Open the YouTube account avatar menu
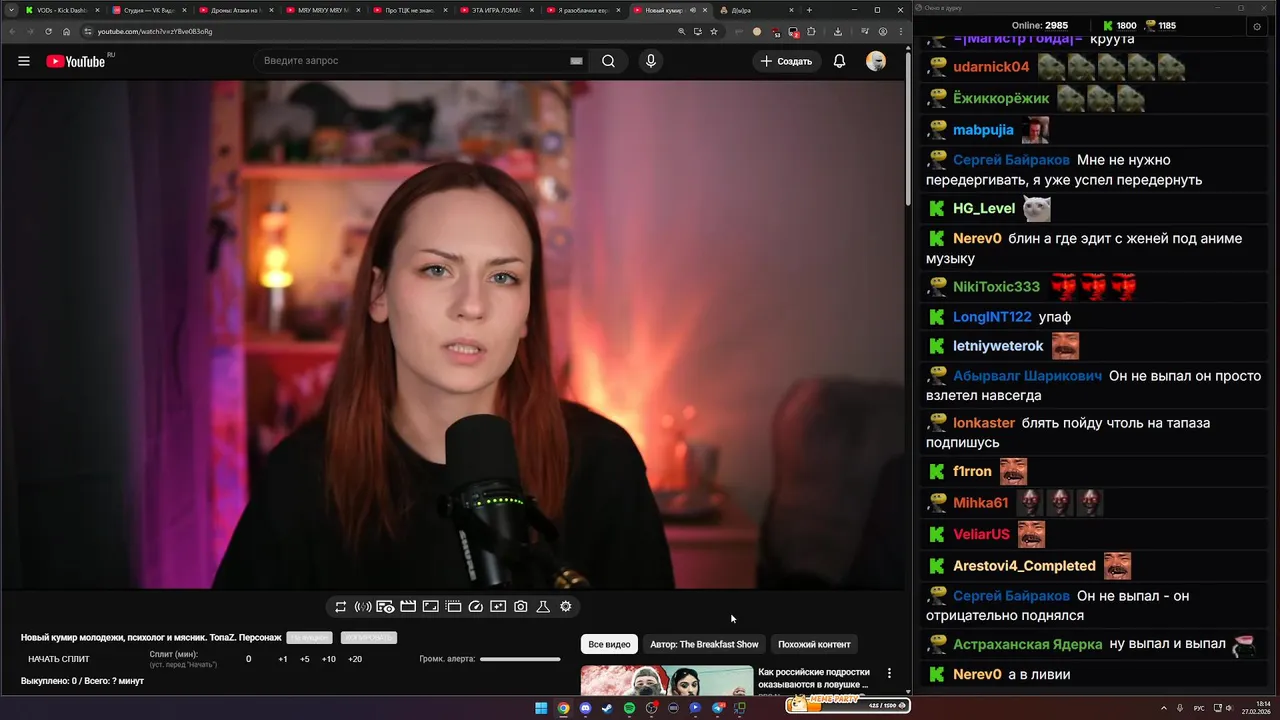The image size is (1280, 720). (876, 61)
